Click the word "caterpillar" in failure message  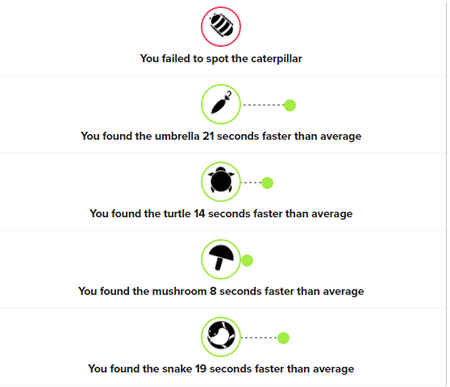[276, 59]
